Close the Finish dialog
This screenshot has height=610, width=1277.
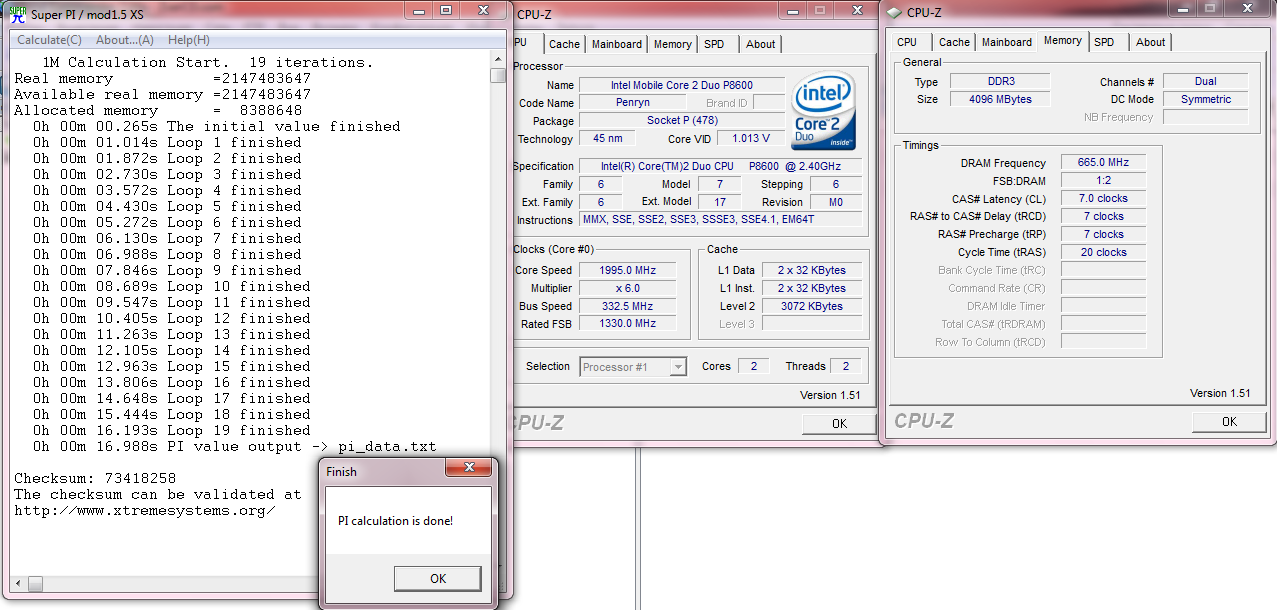point(468,469)
